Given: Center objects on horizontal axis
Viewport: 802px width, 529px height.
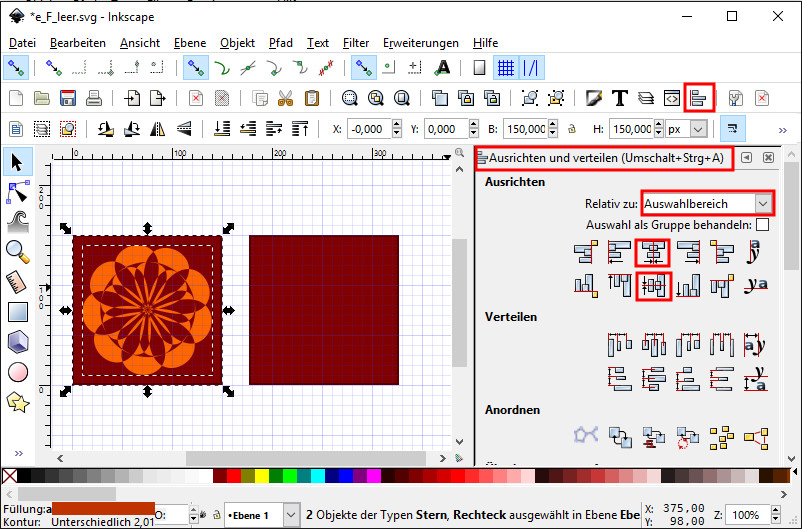Looking at the screenshot, I should pos(653,285).
